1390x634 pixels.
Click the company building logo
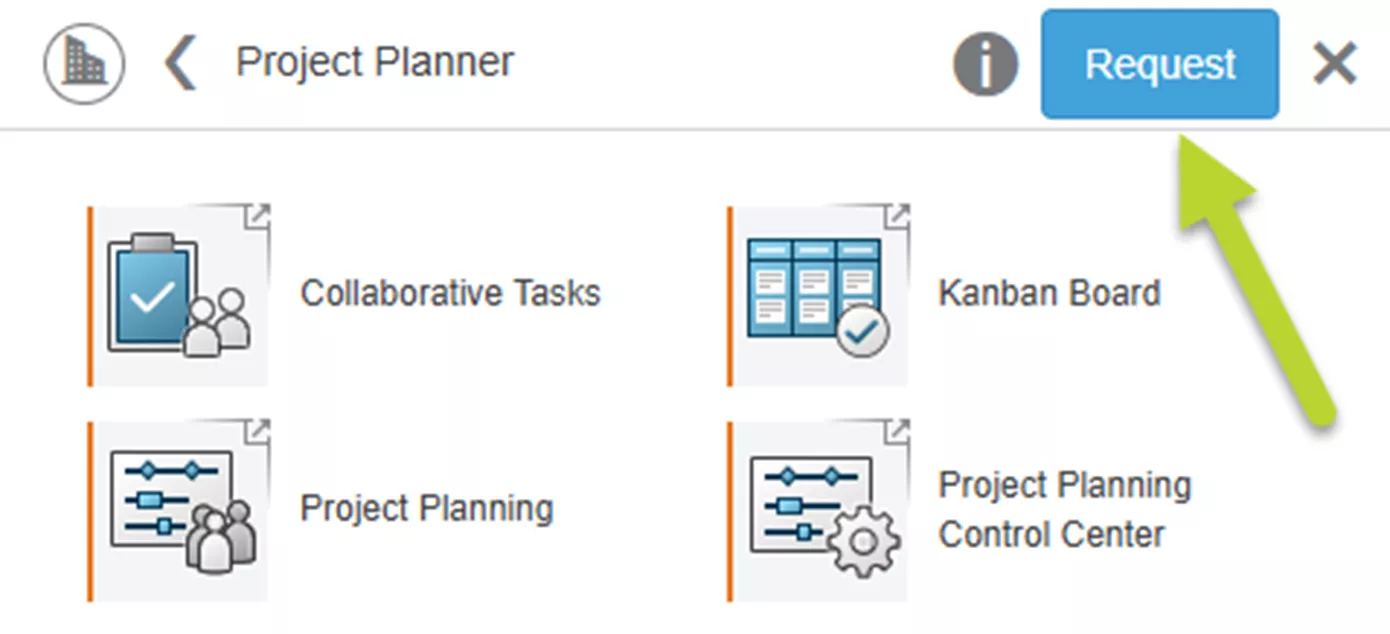pyautogui.click(x=83, y=62)
